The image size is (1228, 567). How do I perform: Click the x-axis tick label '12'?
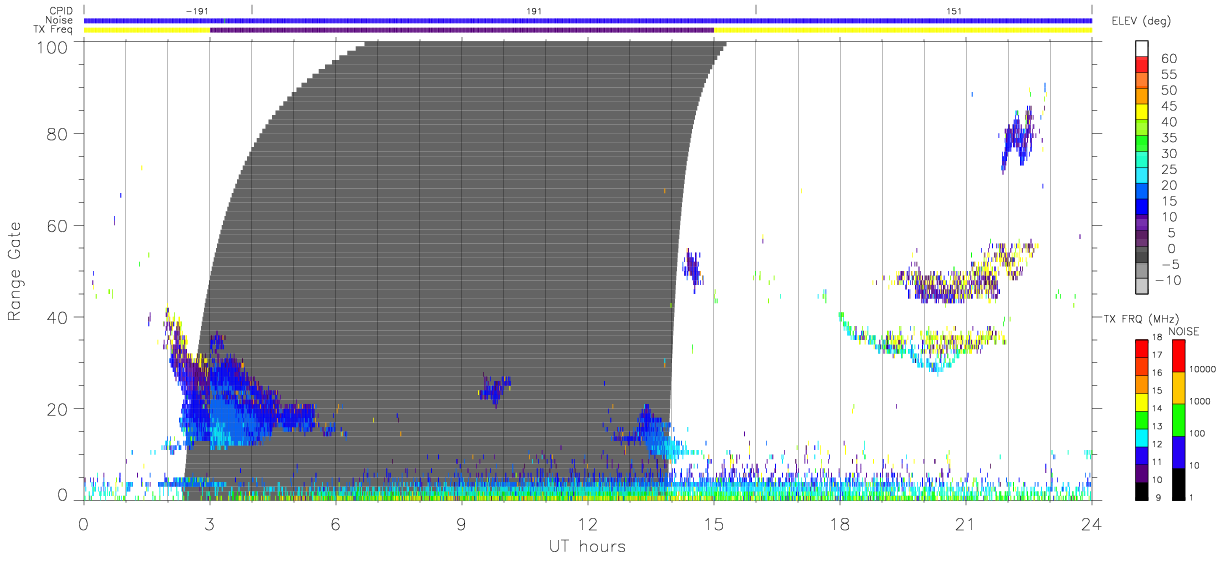pyautogui.click(x=587, y=523)
